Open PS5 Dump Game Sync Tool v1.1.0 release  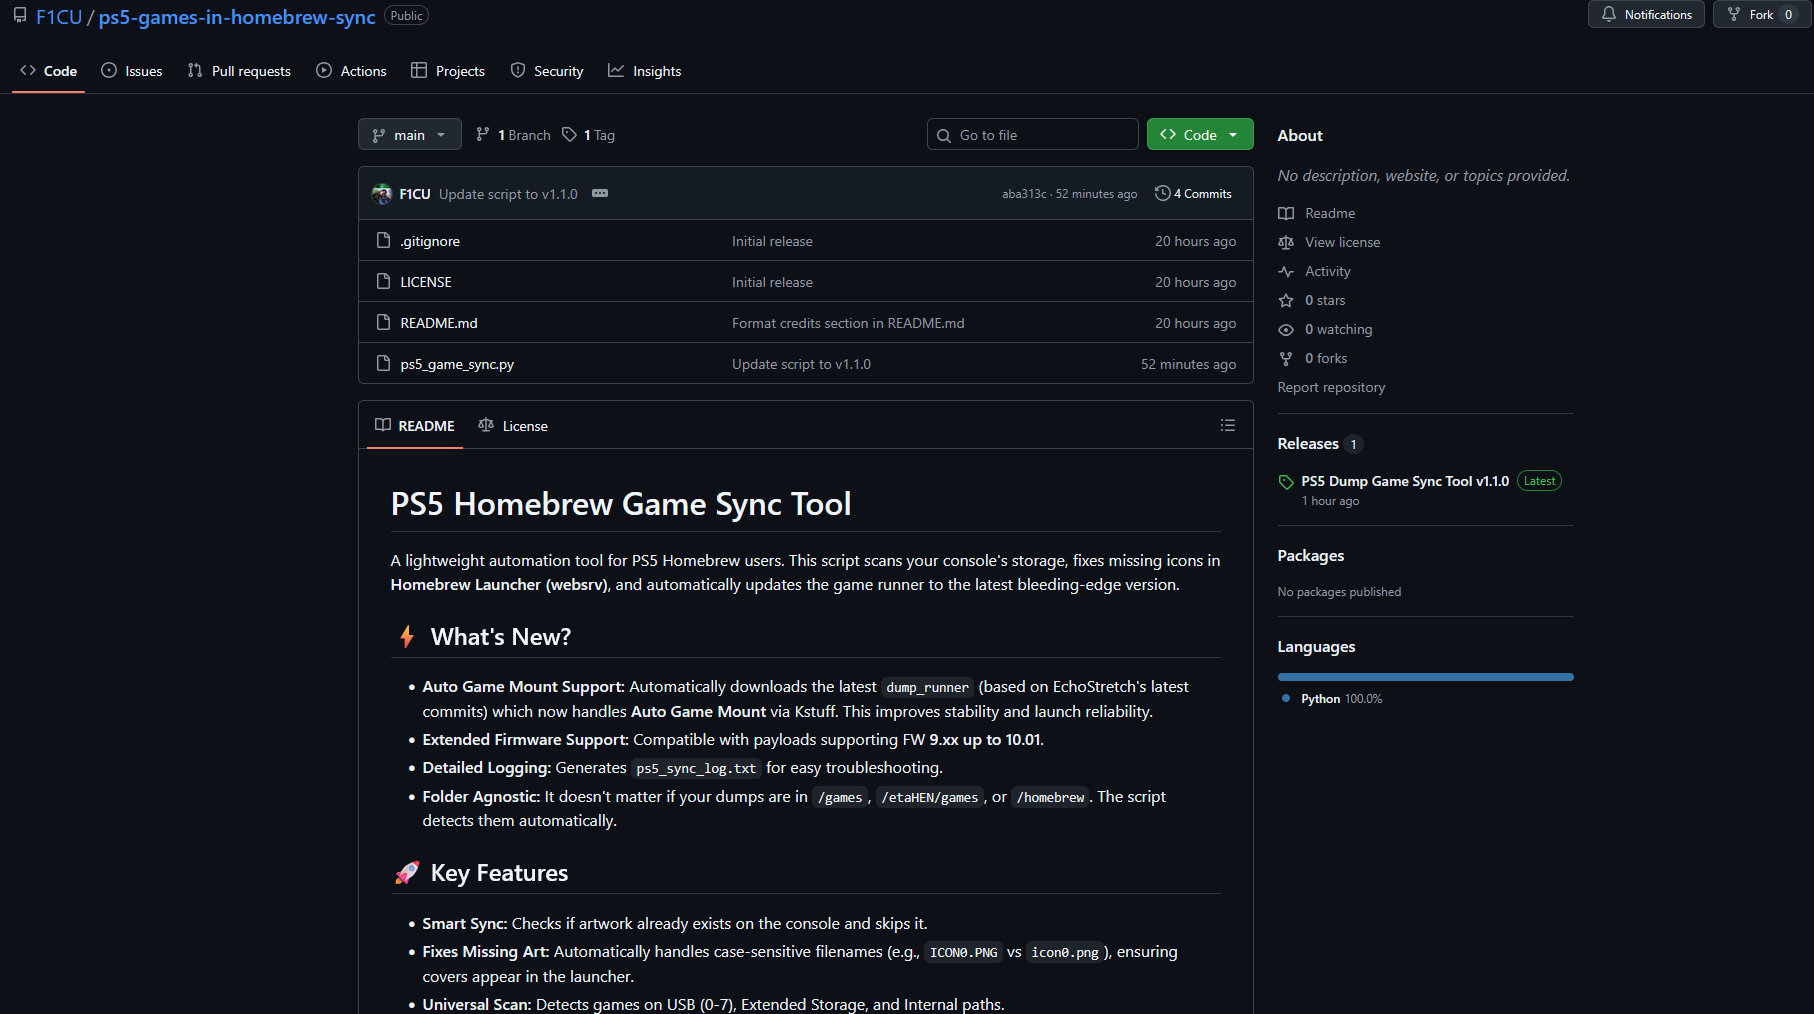click(1405, 481)
